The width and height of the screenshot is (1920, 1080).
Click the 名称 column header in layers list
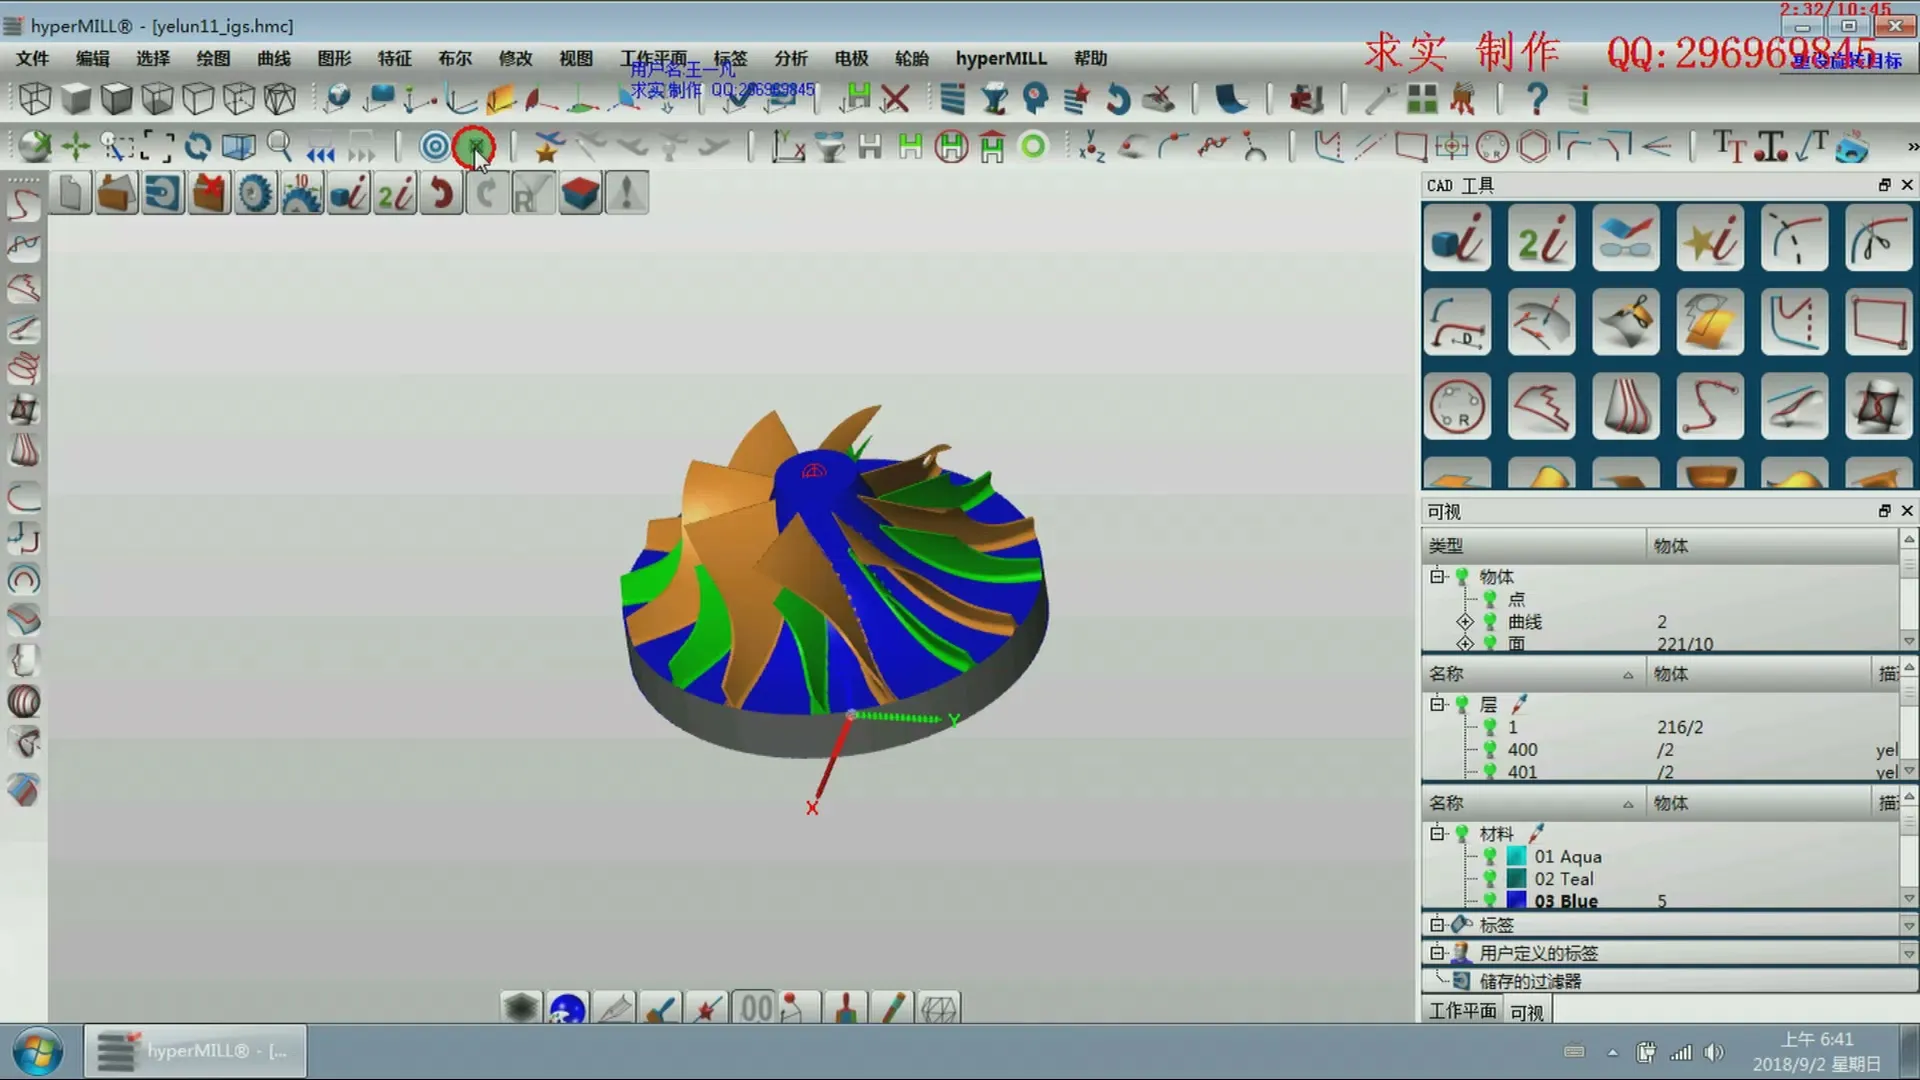[x=1446, y=674]
